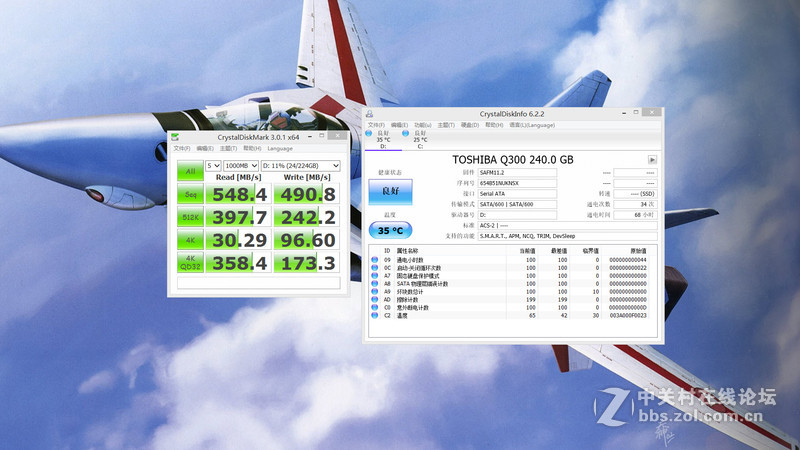Click the blue status orb of row C0
The height and width of the screenshot is (450, 800).
tap(374, 308)
